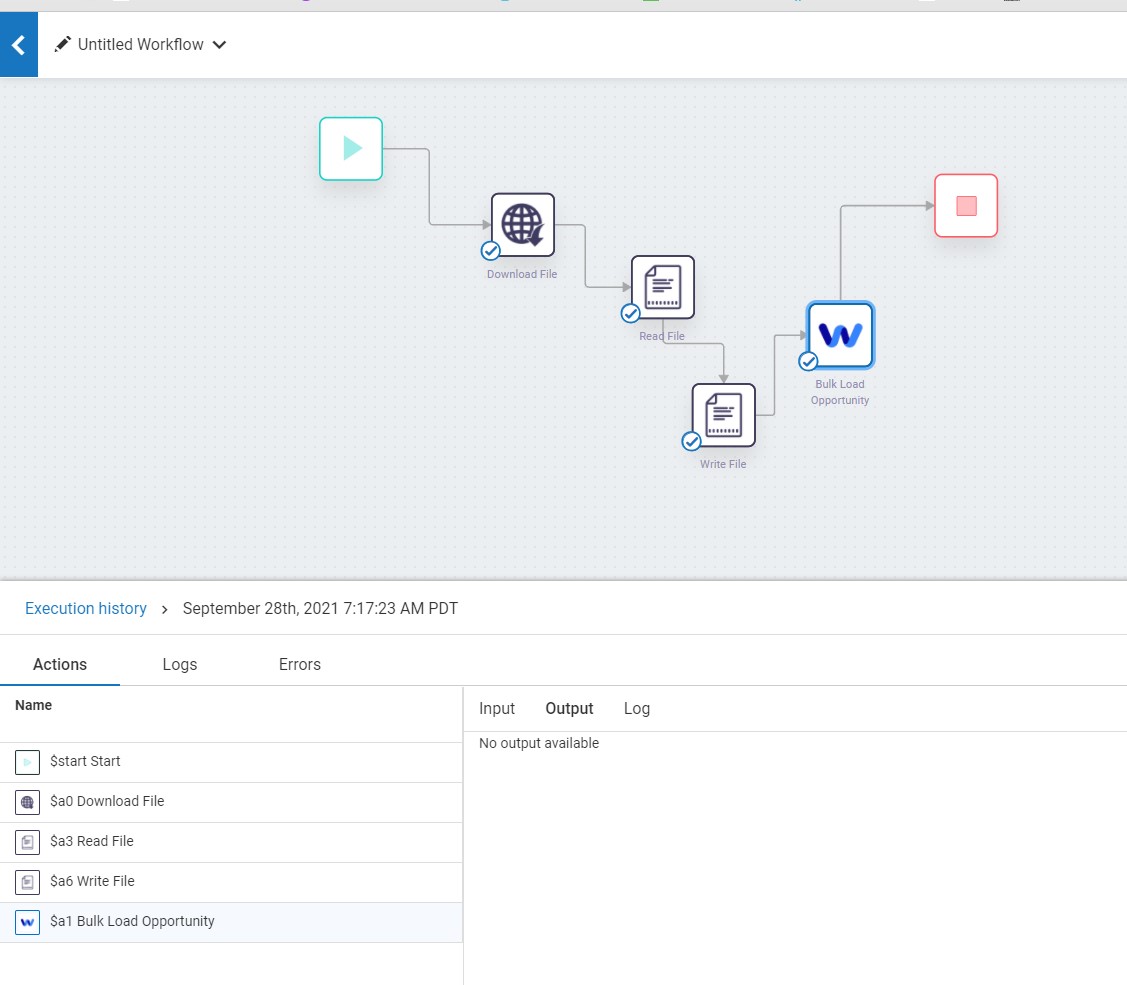Select the $a1 Bulk Load Opportunity row
1127x985 pixels.
click(231, 922)
